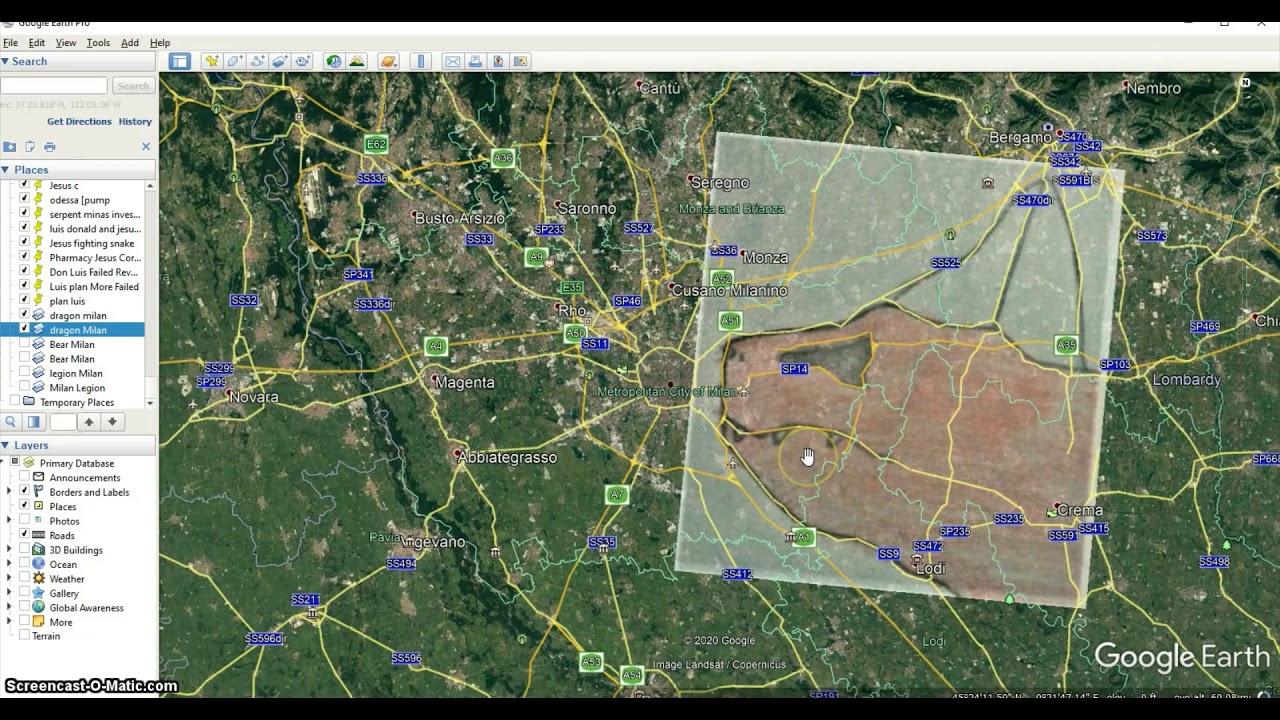Click the Add Image Overlay icon

tap(280, 62)
